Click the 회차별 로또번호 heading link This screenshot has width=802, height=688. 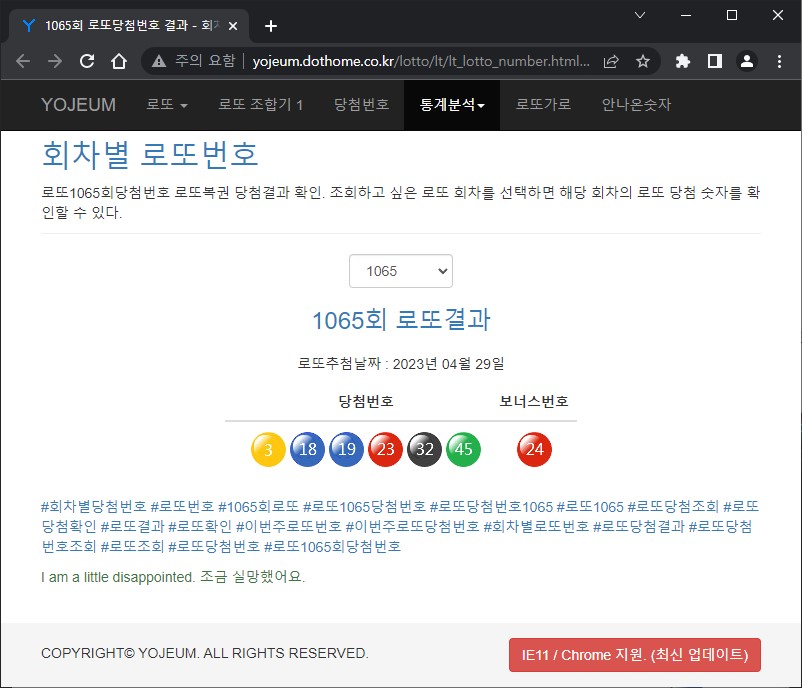tap(150, 154)
